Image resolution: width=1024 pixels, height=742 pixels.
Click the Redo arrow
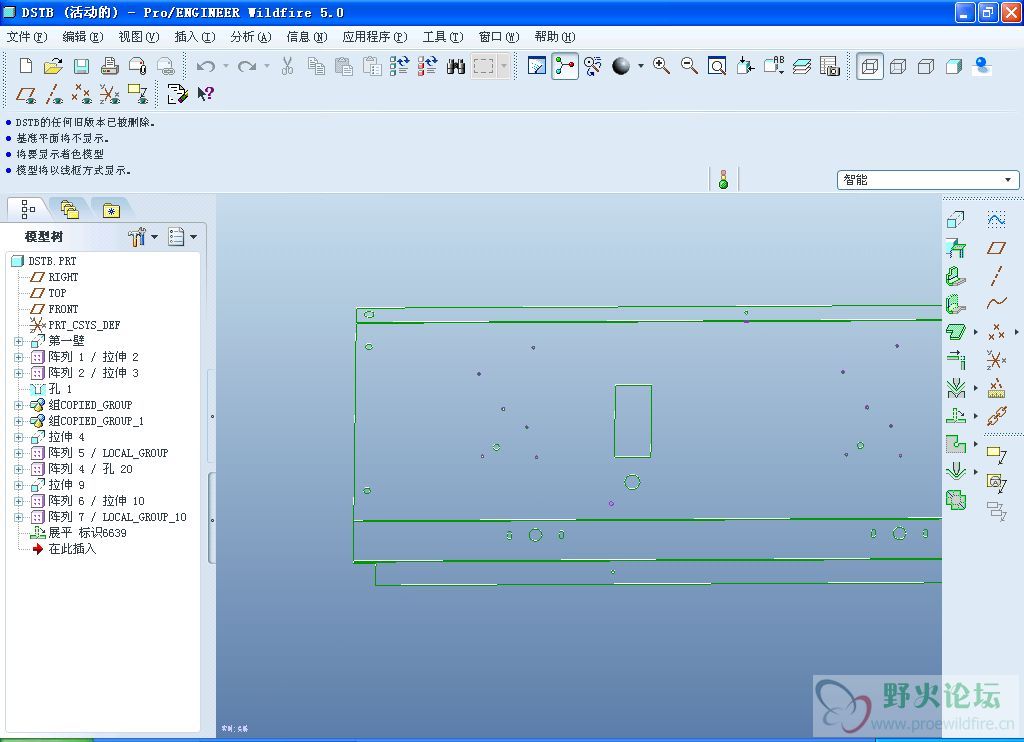[x=247, y=66]
